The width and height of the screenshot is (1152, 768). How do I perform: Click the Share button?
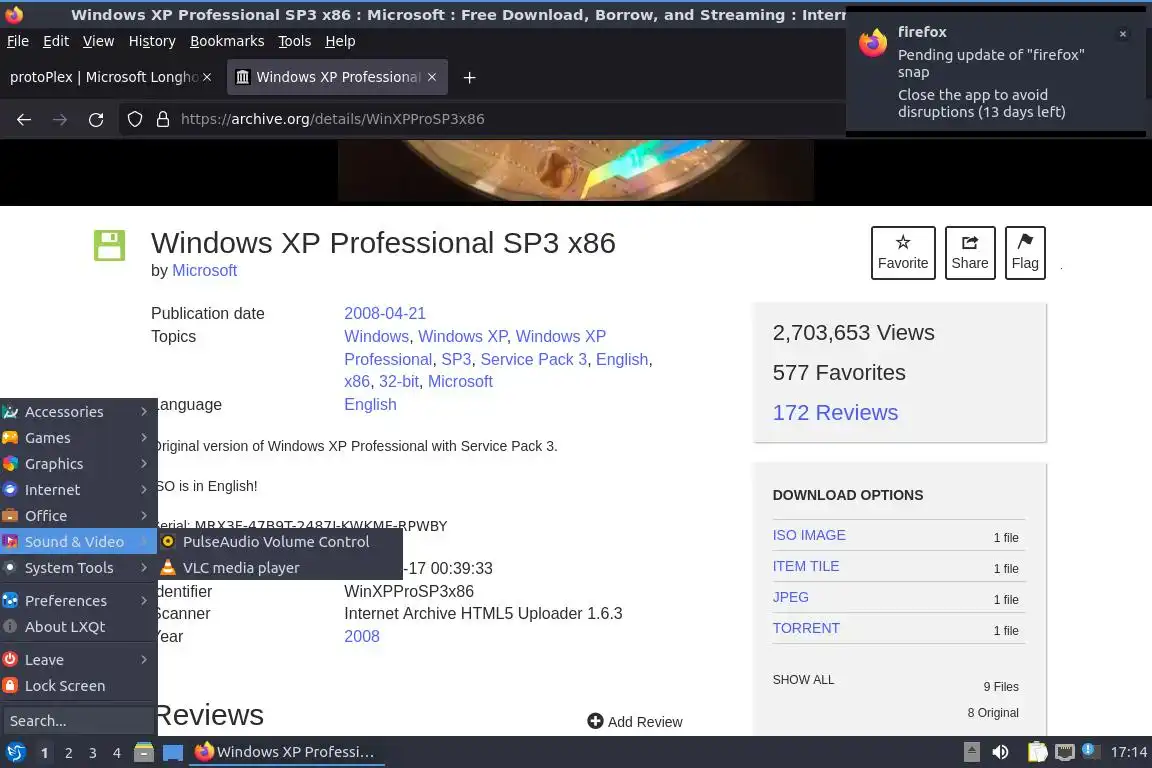(970, 252)
